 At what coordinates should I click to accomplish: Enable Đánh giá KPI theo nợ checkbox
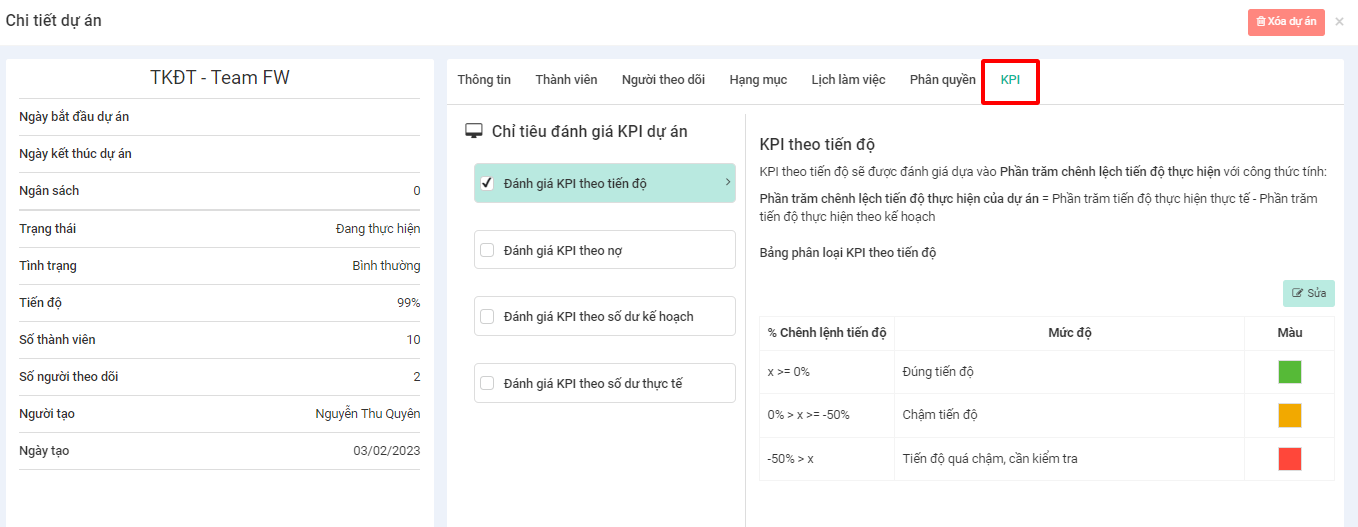(488, 250)
